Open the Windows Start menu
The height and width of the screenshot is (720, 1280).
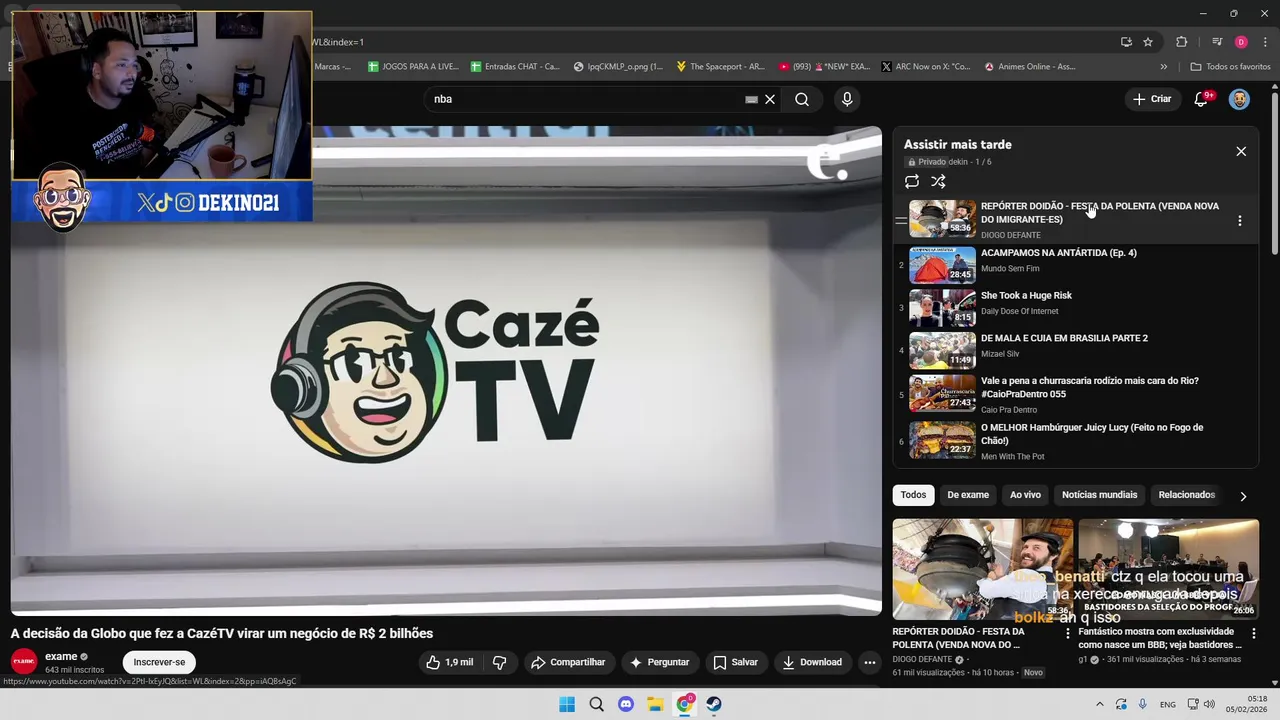567,704
